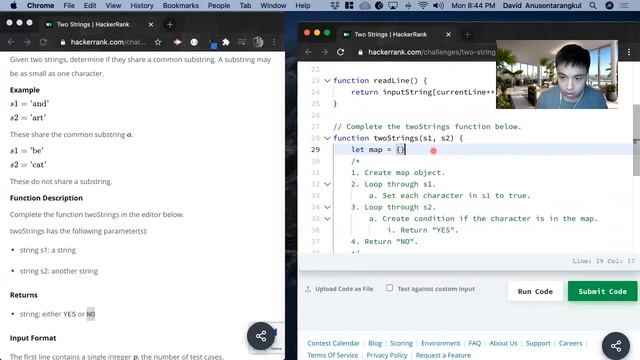Click the profile avatar in left window

[258, 42]
